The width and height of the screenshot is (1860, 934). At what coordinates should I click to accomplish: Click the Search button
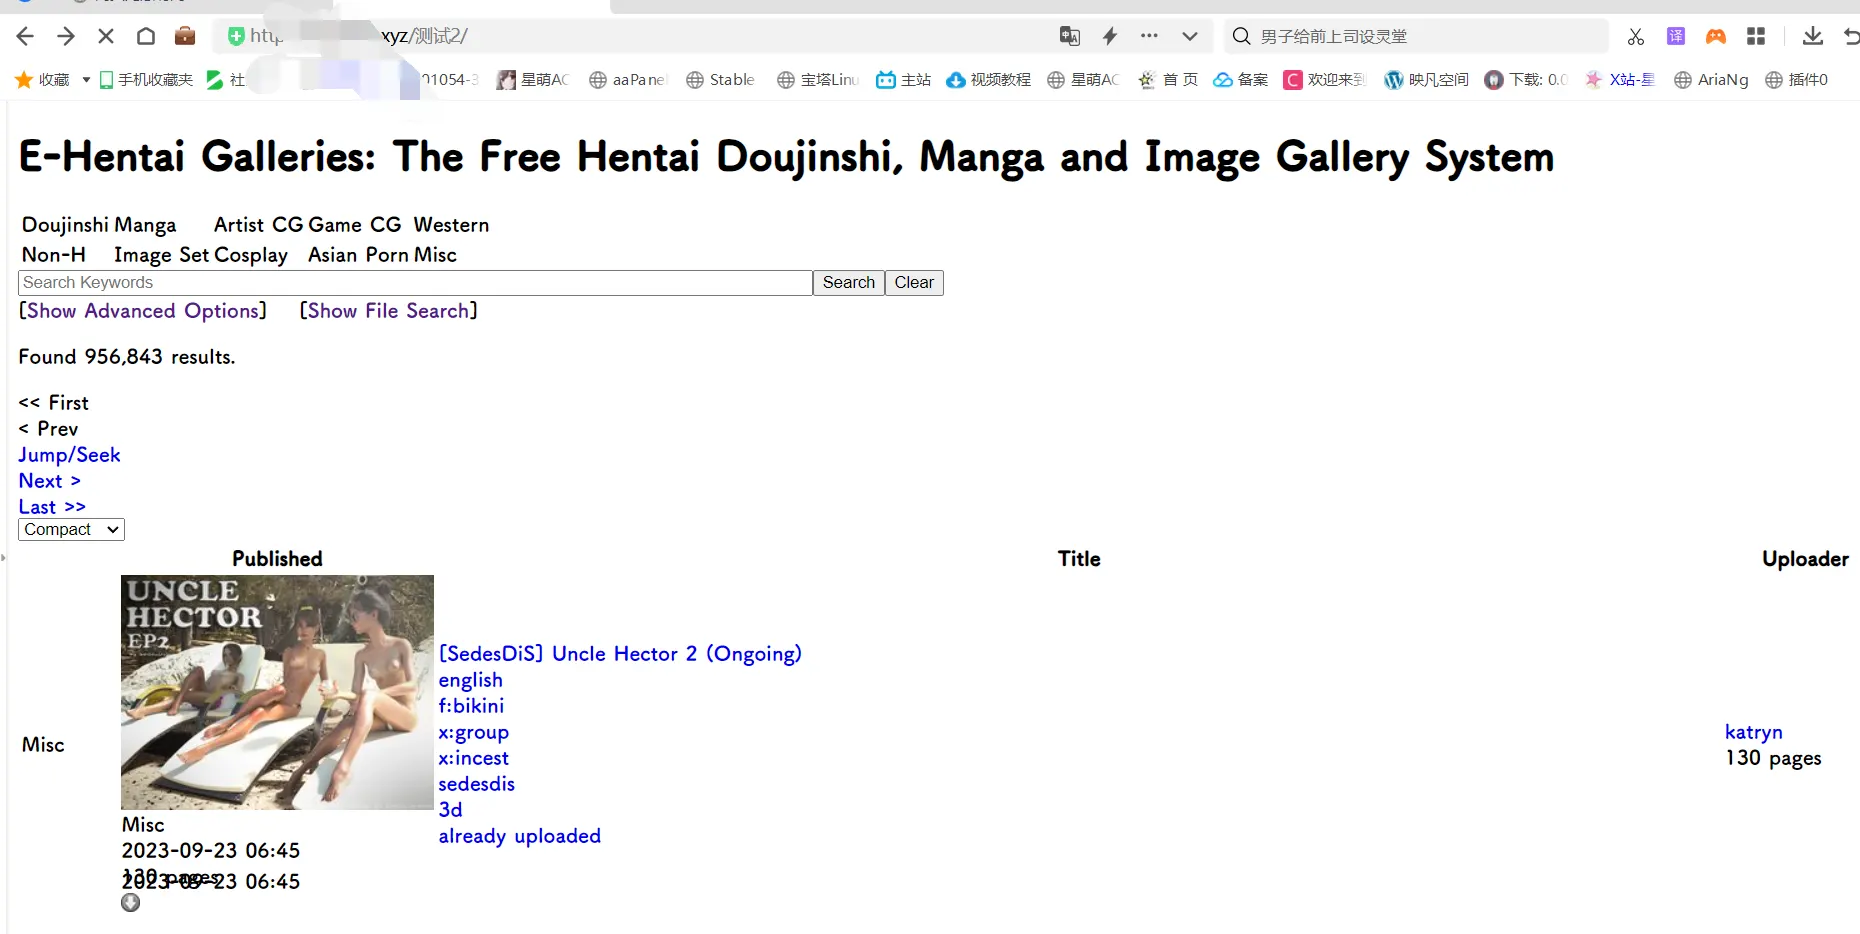click(849, 283)
